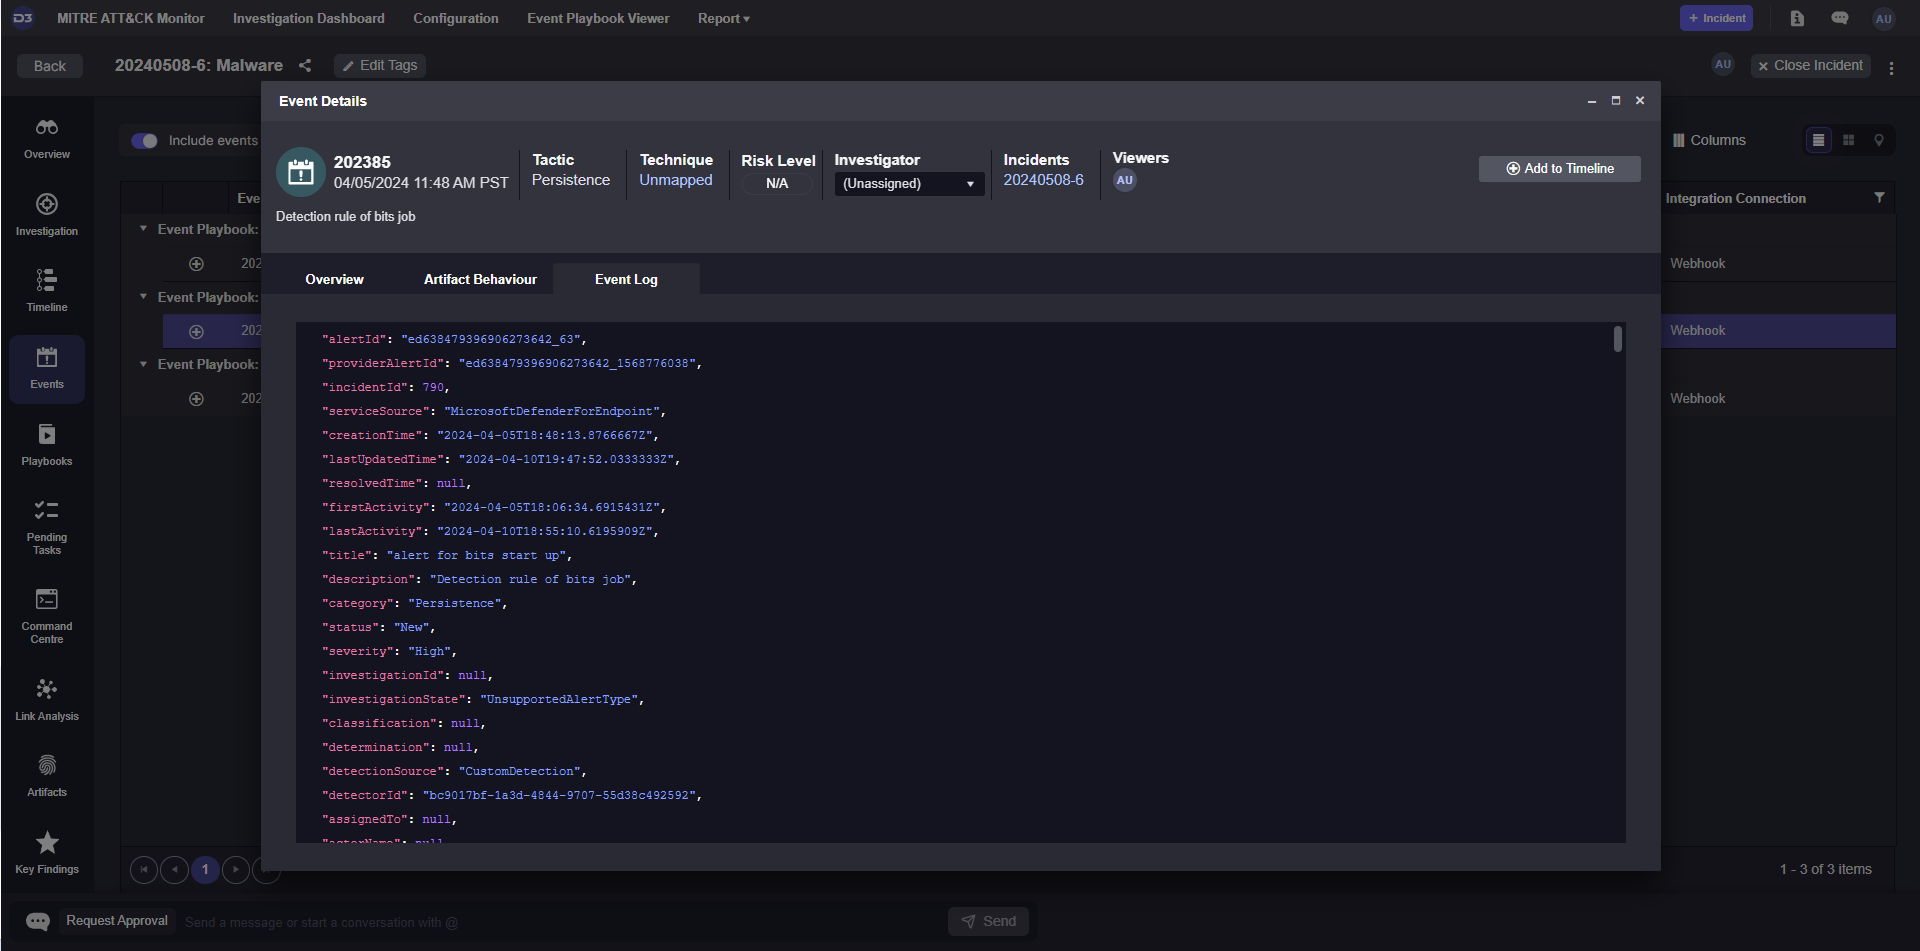
Task: Click the Unmapped technique link
Action: click(676, 180)
